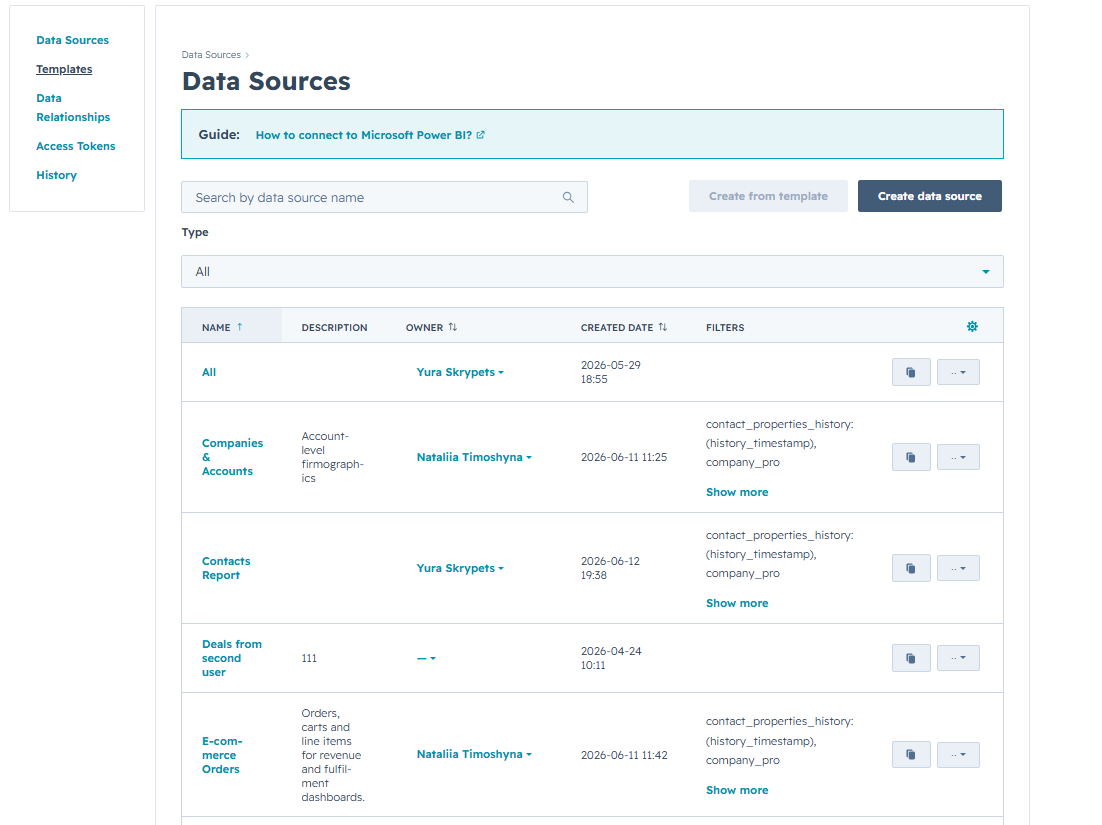Screen dimensions: 1102x825
Task: Open actions menu for All row
Action: coord(958,372)
